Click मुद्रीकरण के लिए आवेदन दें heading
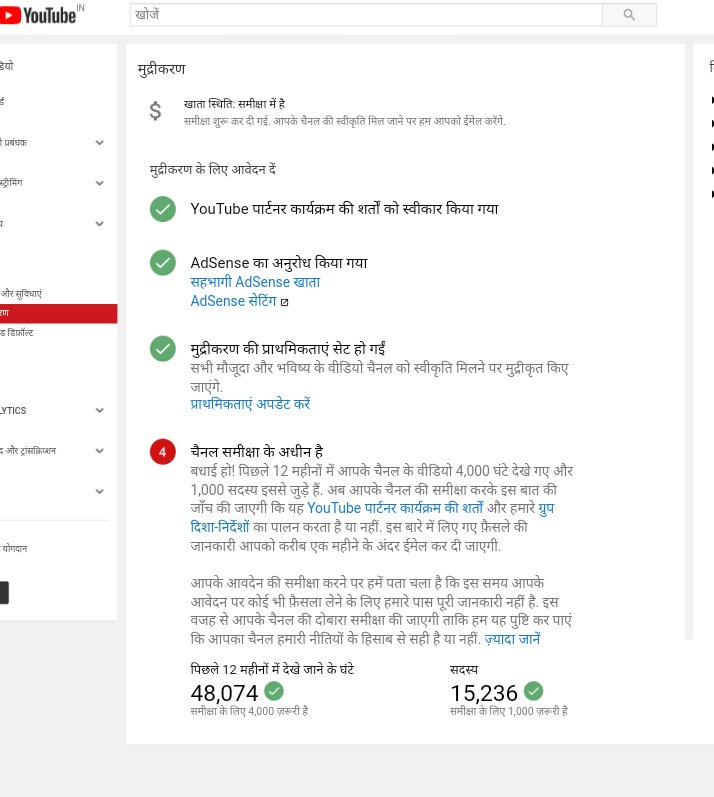This screenshot has height=797, width=714. [x=213, y=169]
